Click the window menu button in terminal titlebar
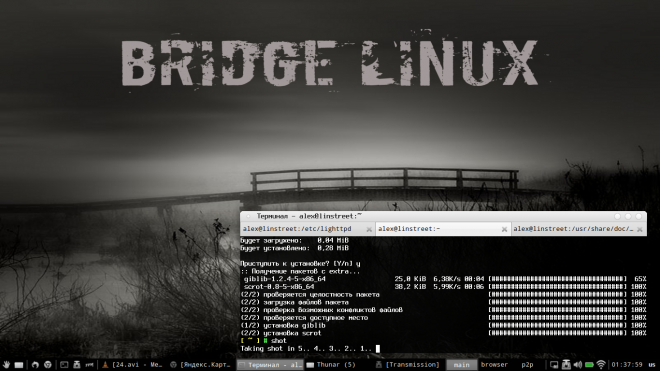660x371 pixels. pos(248,216)
